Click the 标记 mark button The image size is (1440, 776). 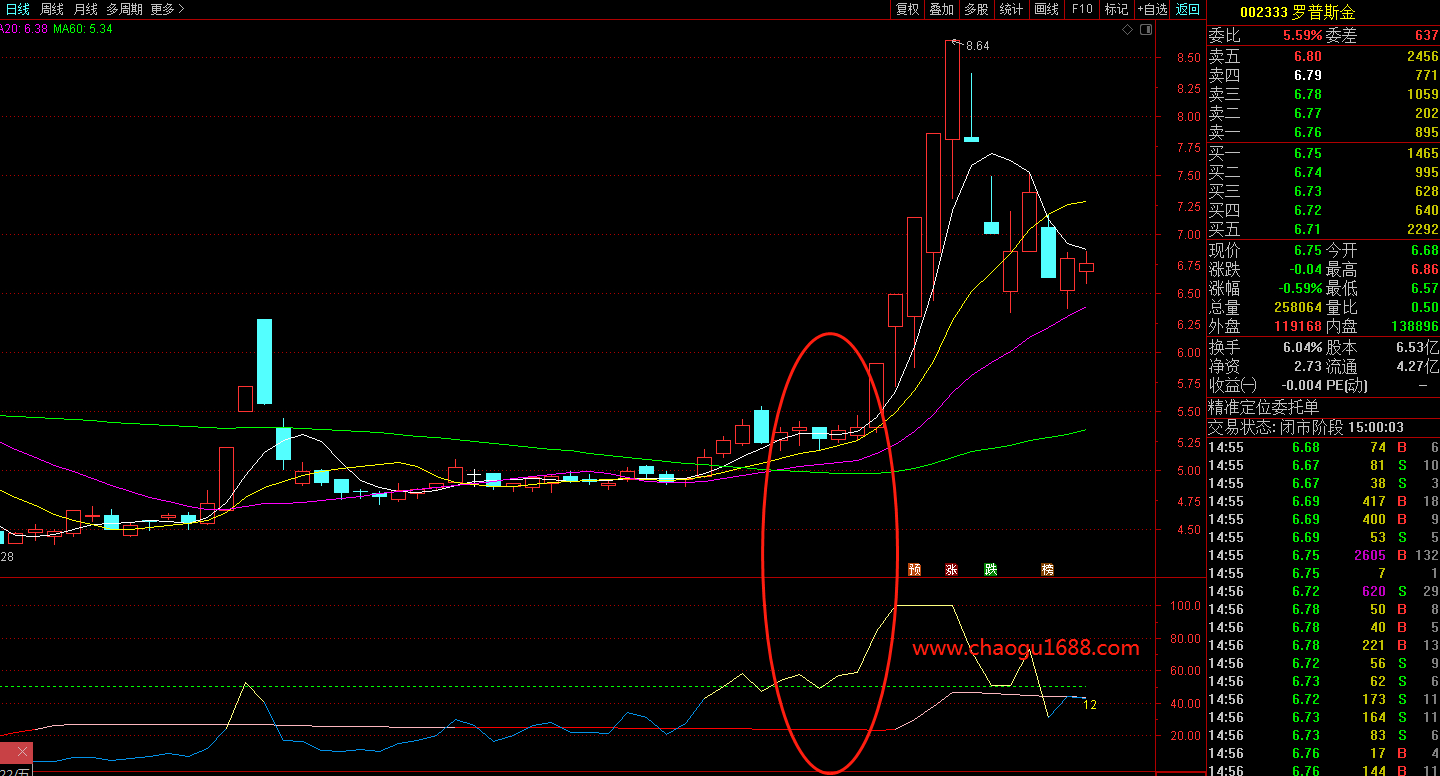coord(1116,9)
